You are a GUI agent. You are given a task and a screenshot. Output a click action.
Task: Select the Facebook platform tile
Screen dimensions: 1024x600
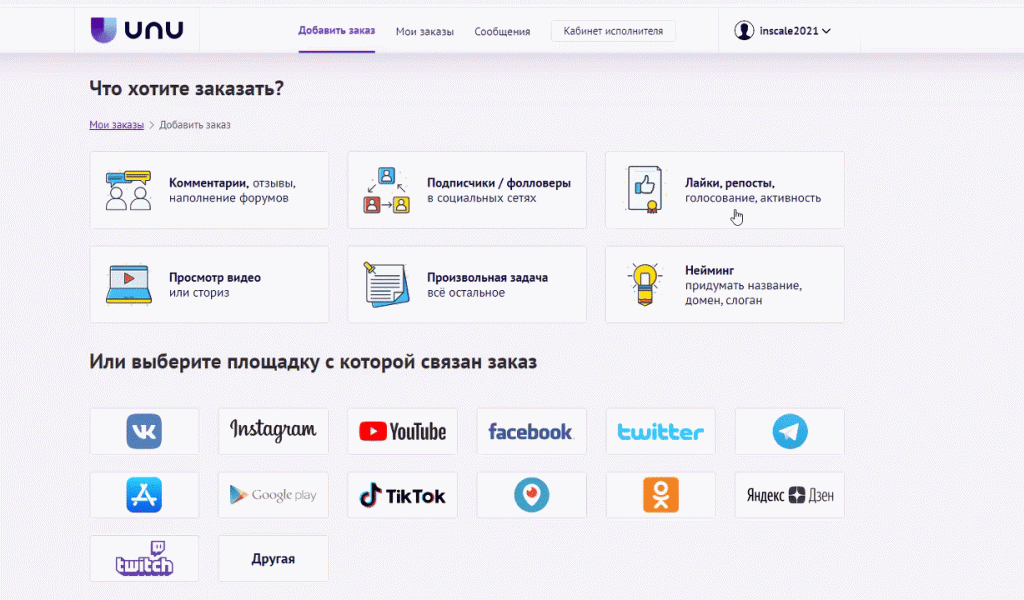coord(531,431)
